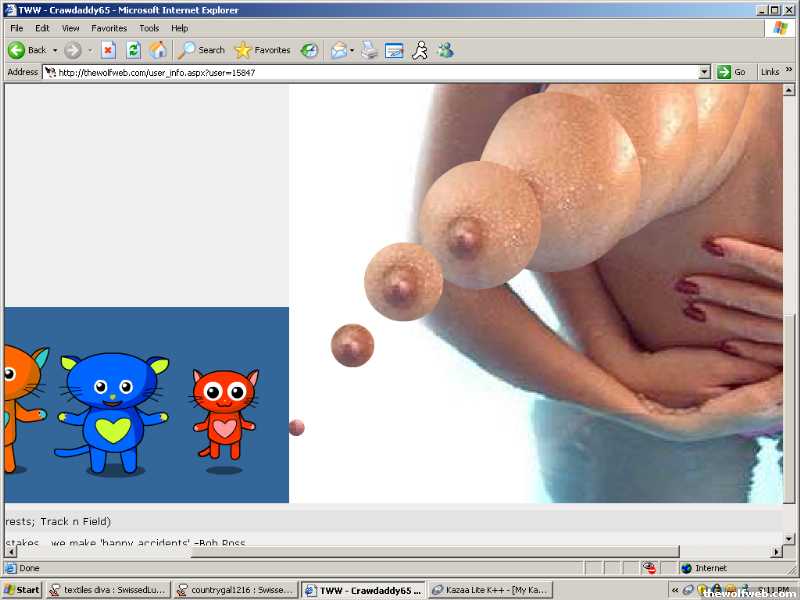
Task: Click the Windows Start button
Action: click(x=22, y=590)
